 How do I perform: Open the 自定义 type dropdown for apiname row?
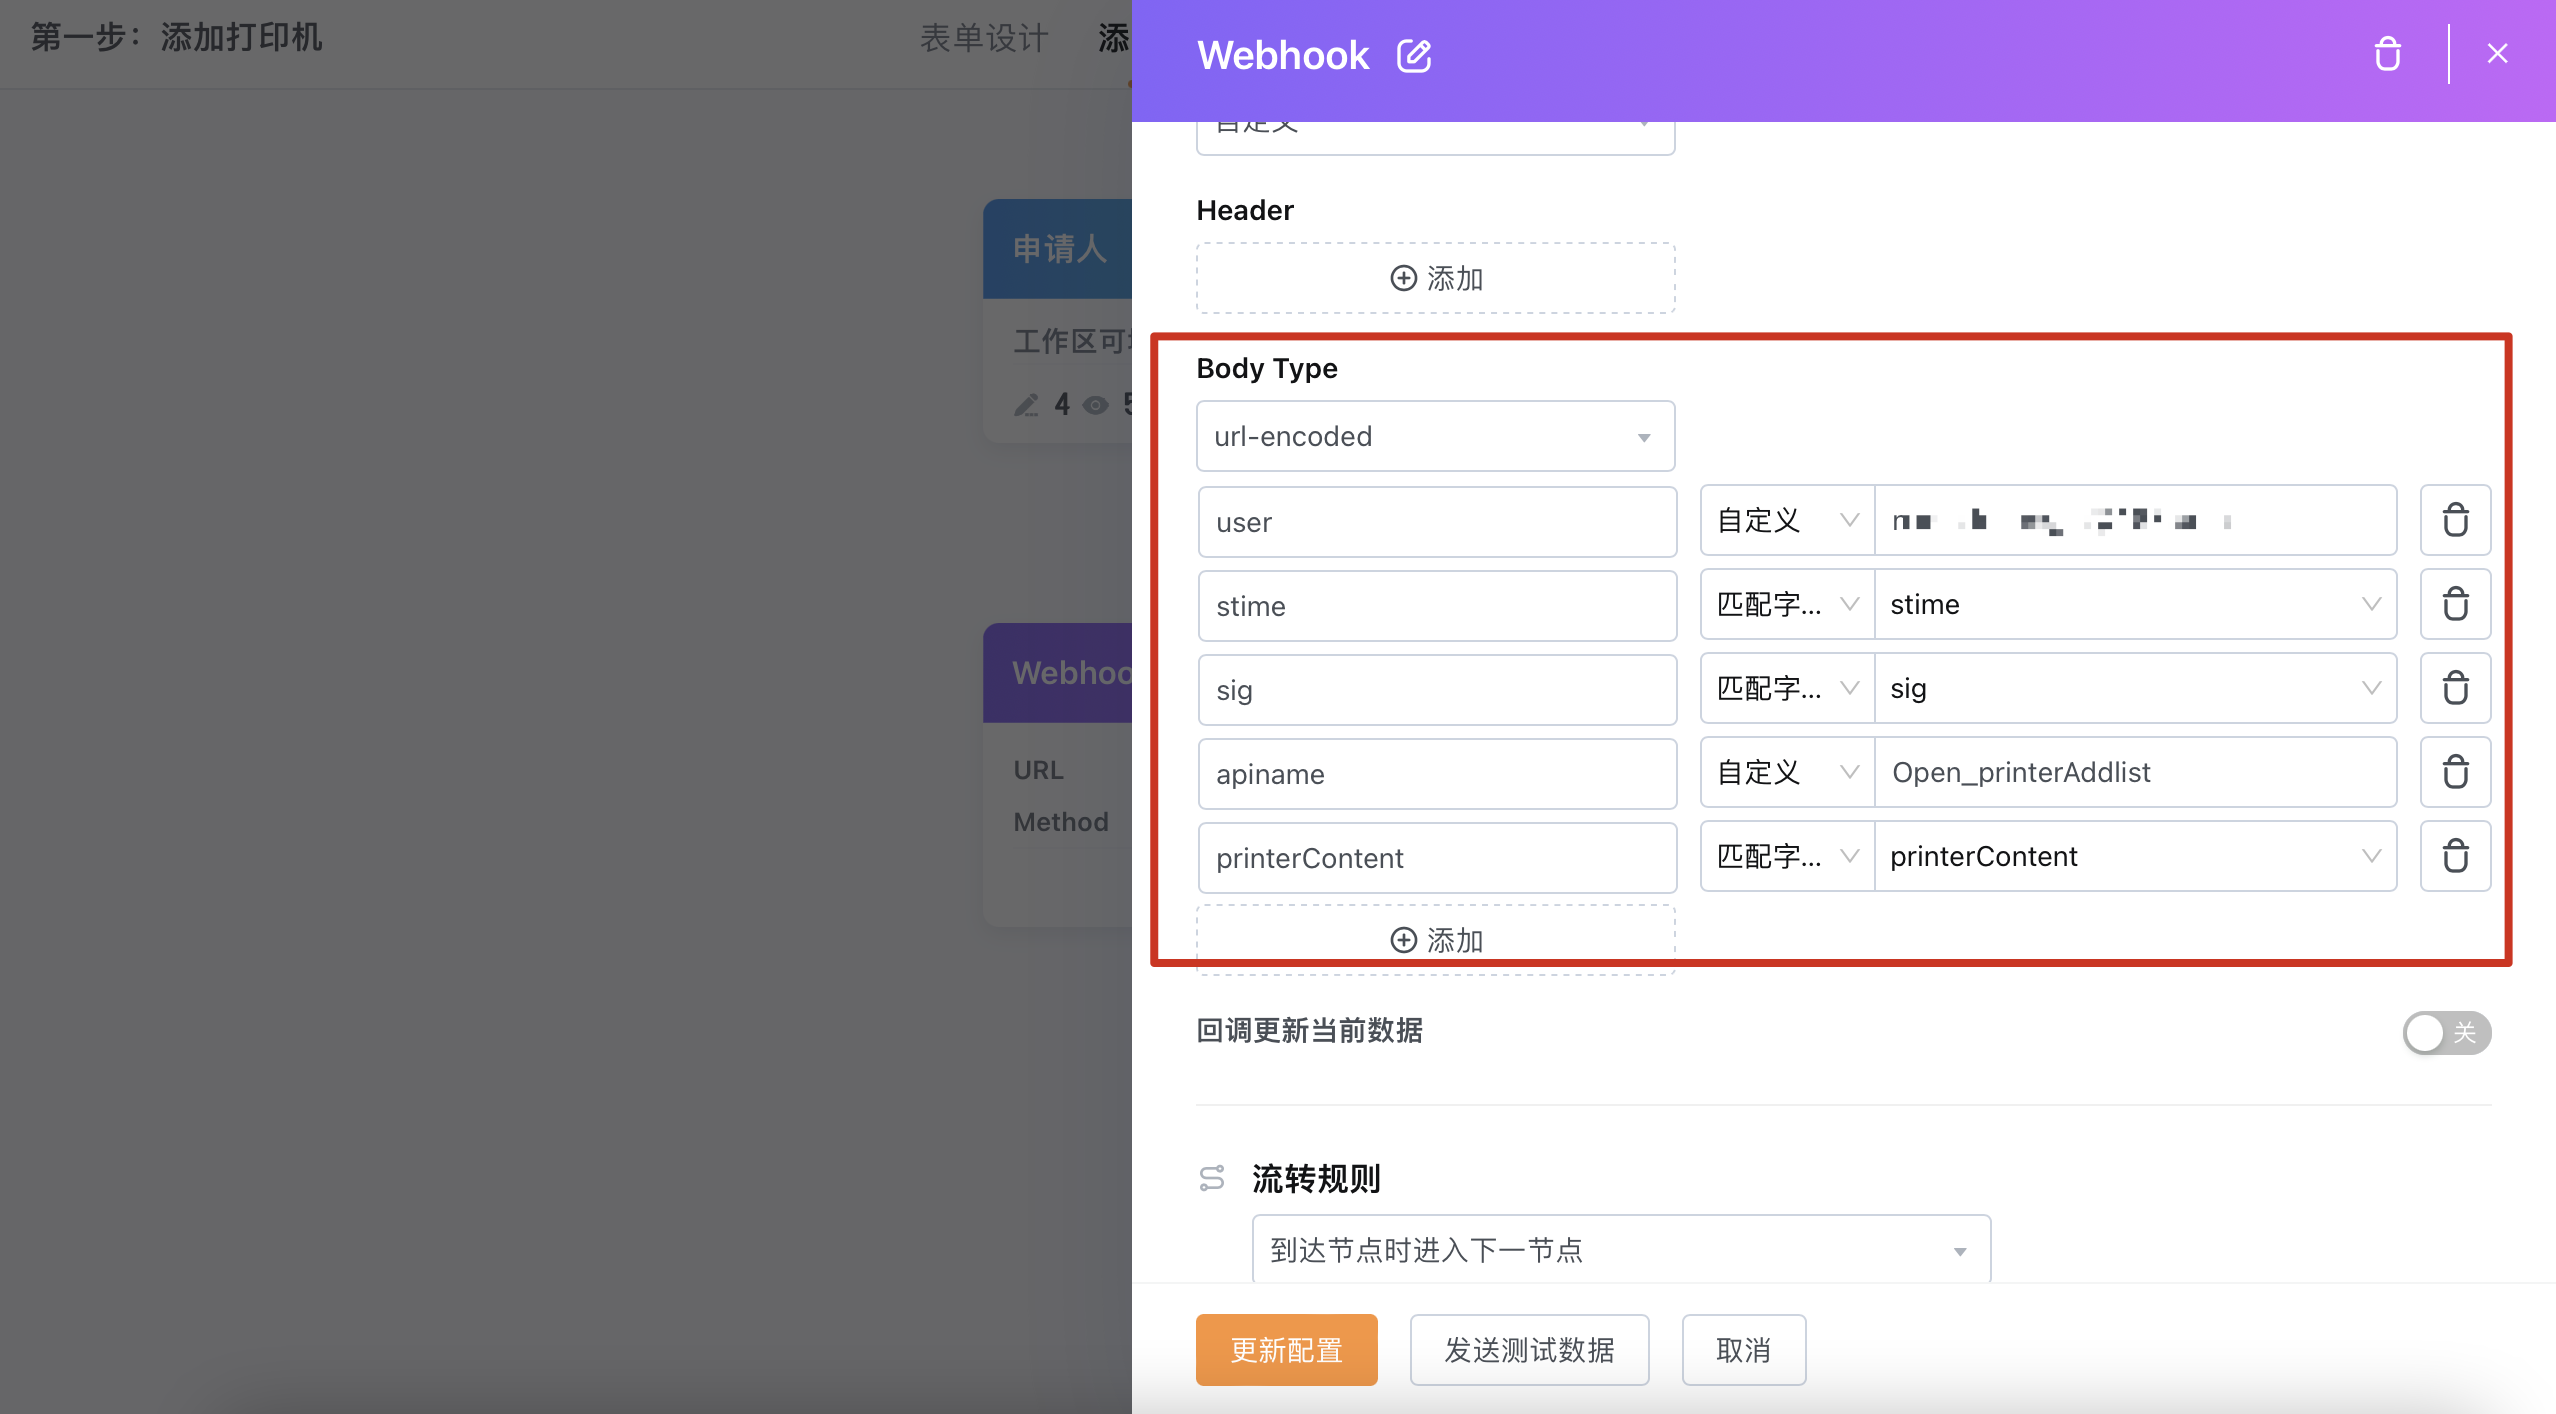(x=1787, y=772)
